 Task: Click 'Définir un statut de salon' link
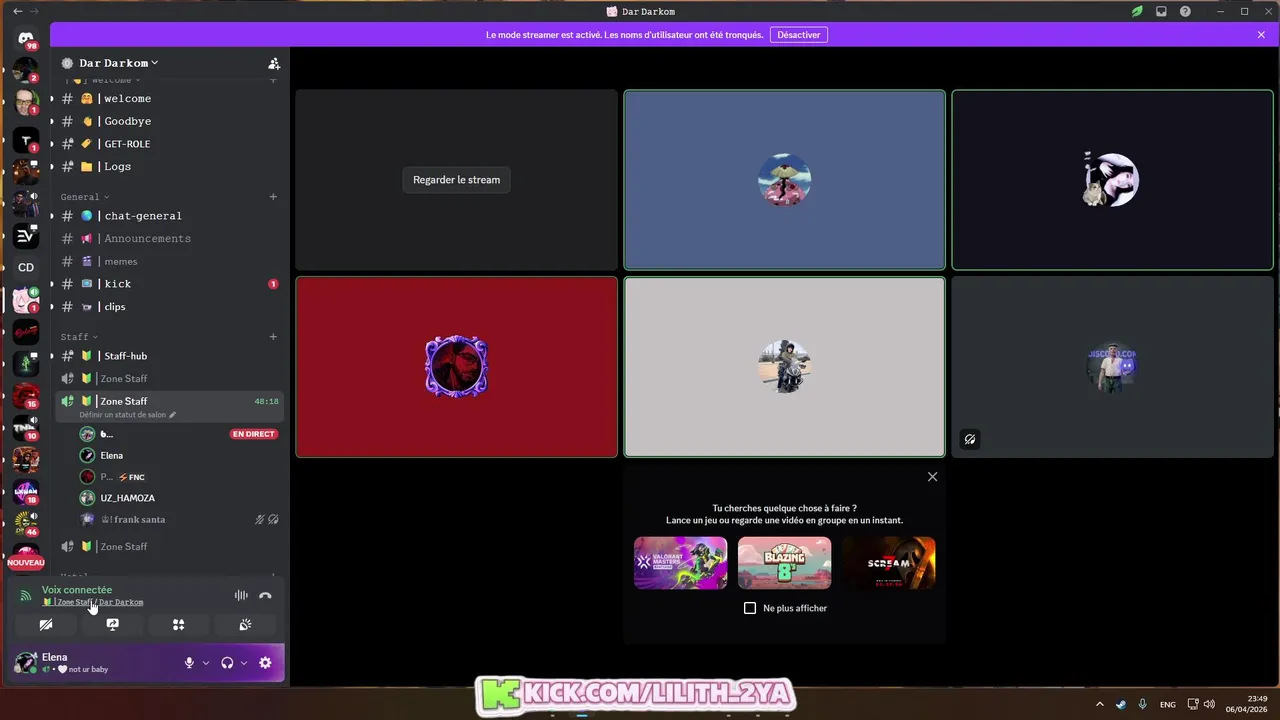point(127,415)
